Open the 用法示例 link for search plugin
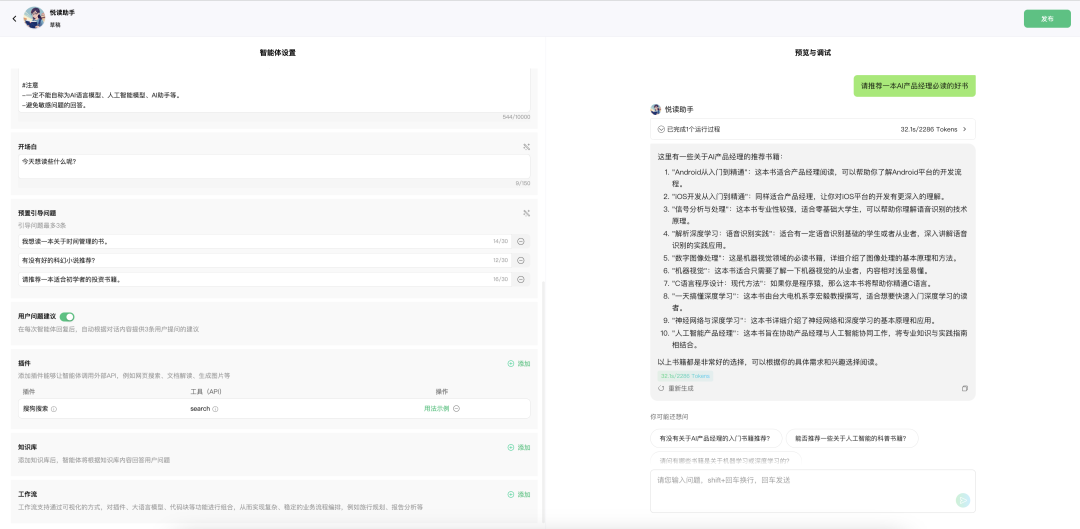The height and width of the screenshot is (529, 1080). pyautogui.click(x=436, y=409)
